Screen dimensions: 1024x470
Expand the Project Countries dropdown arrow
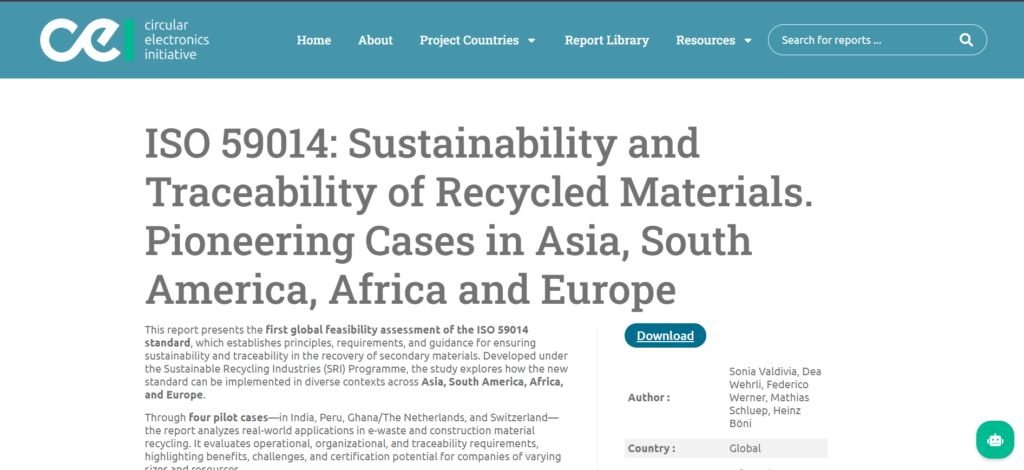click(532, 40)
